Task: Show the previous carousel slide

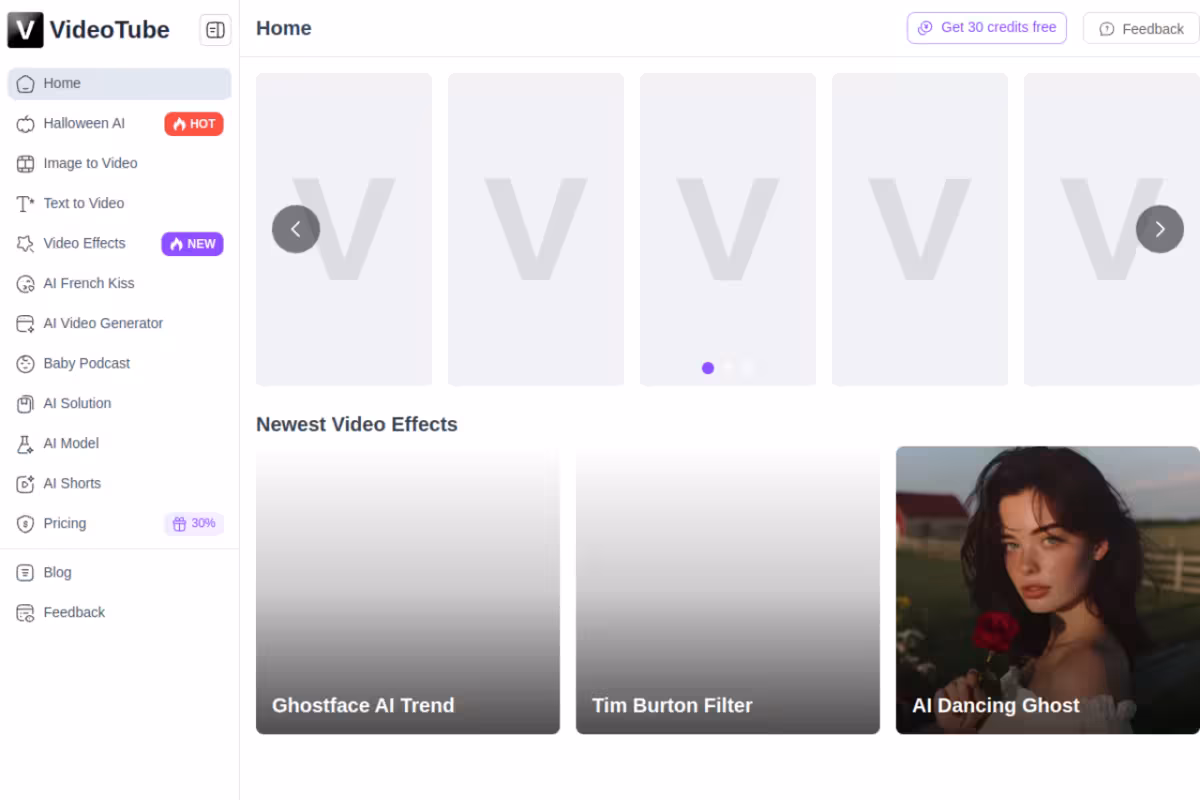Action: coord(296,229)
